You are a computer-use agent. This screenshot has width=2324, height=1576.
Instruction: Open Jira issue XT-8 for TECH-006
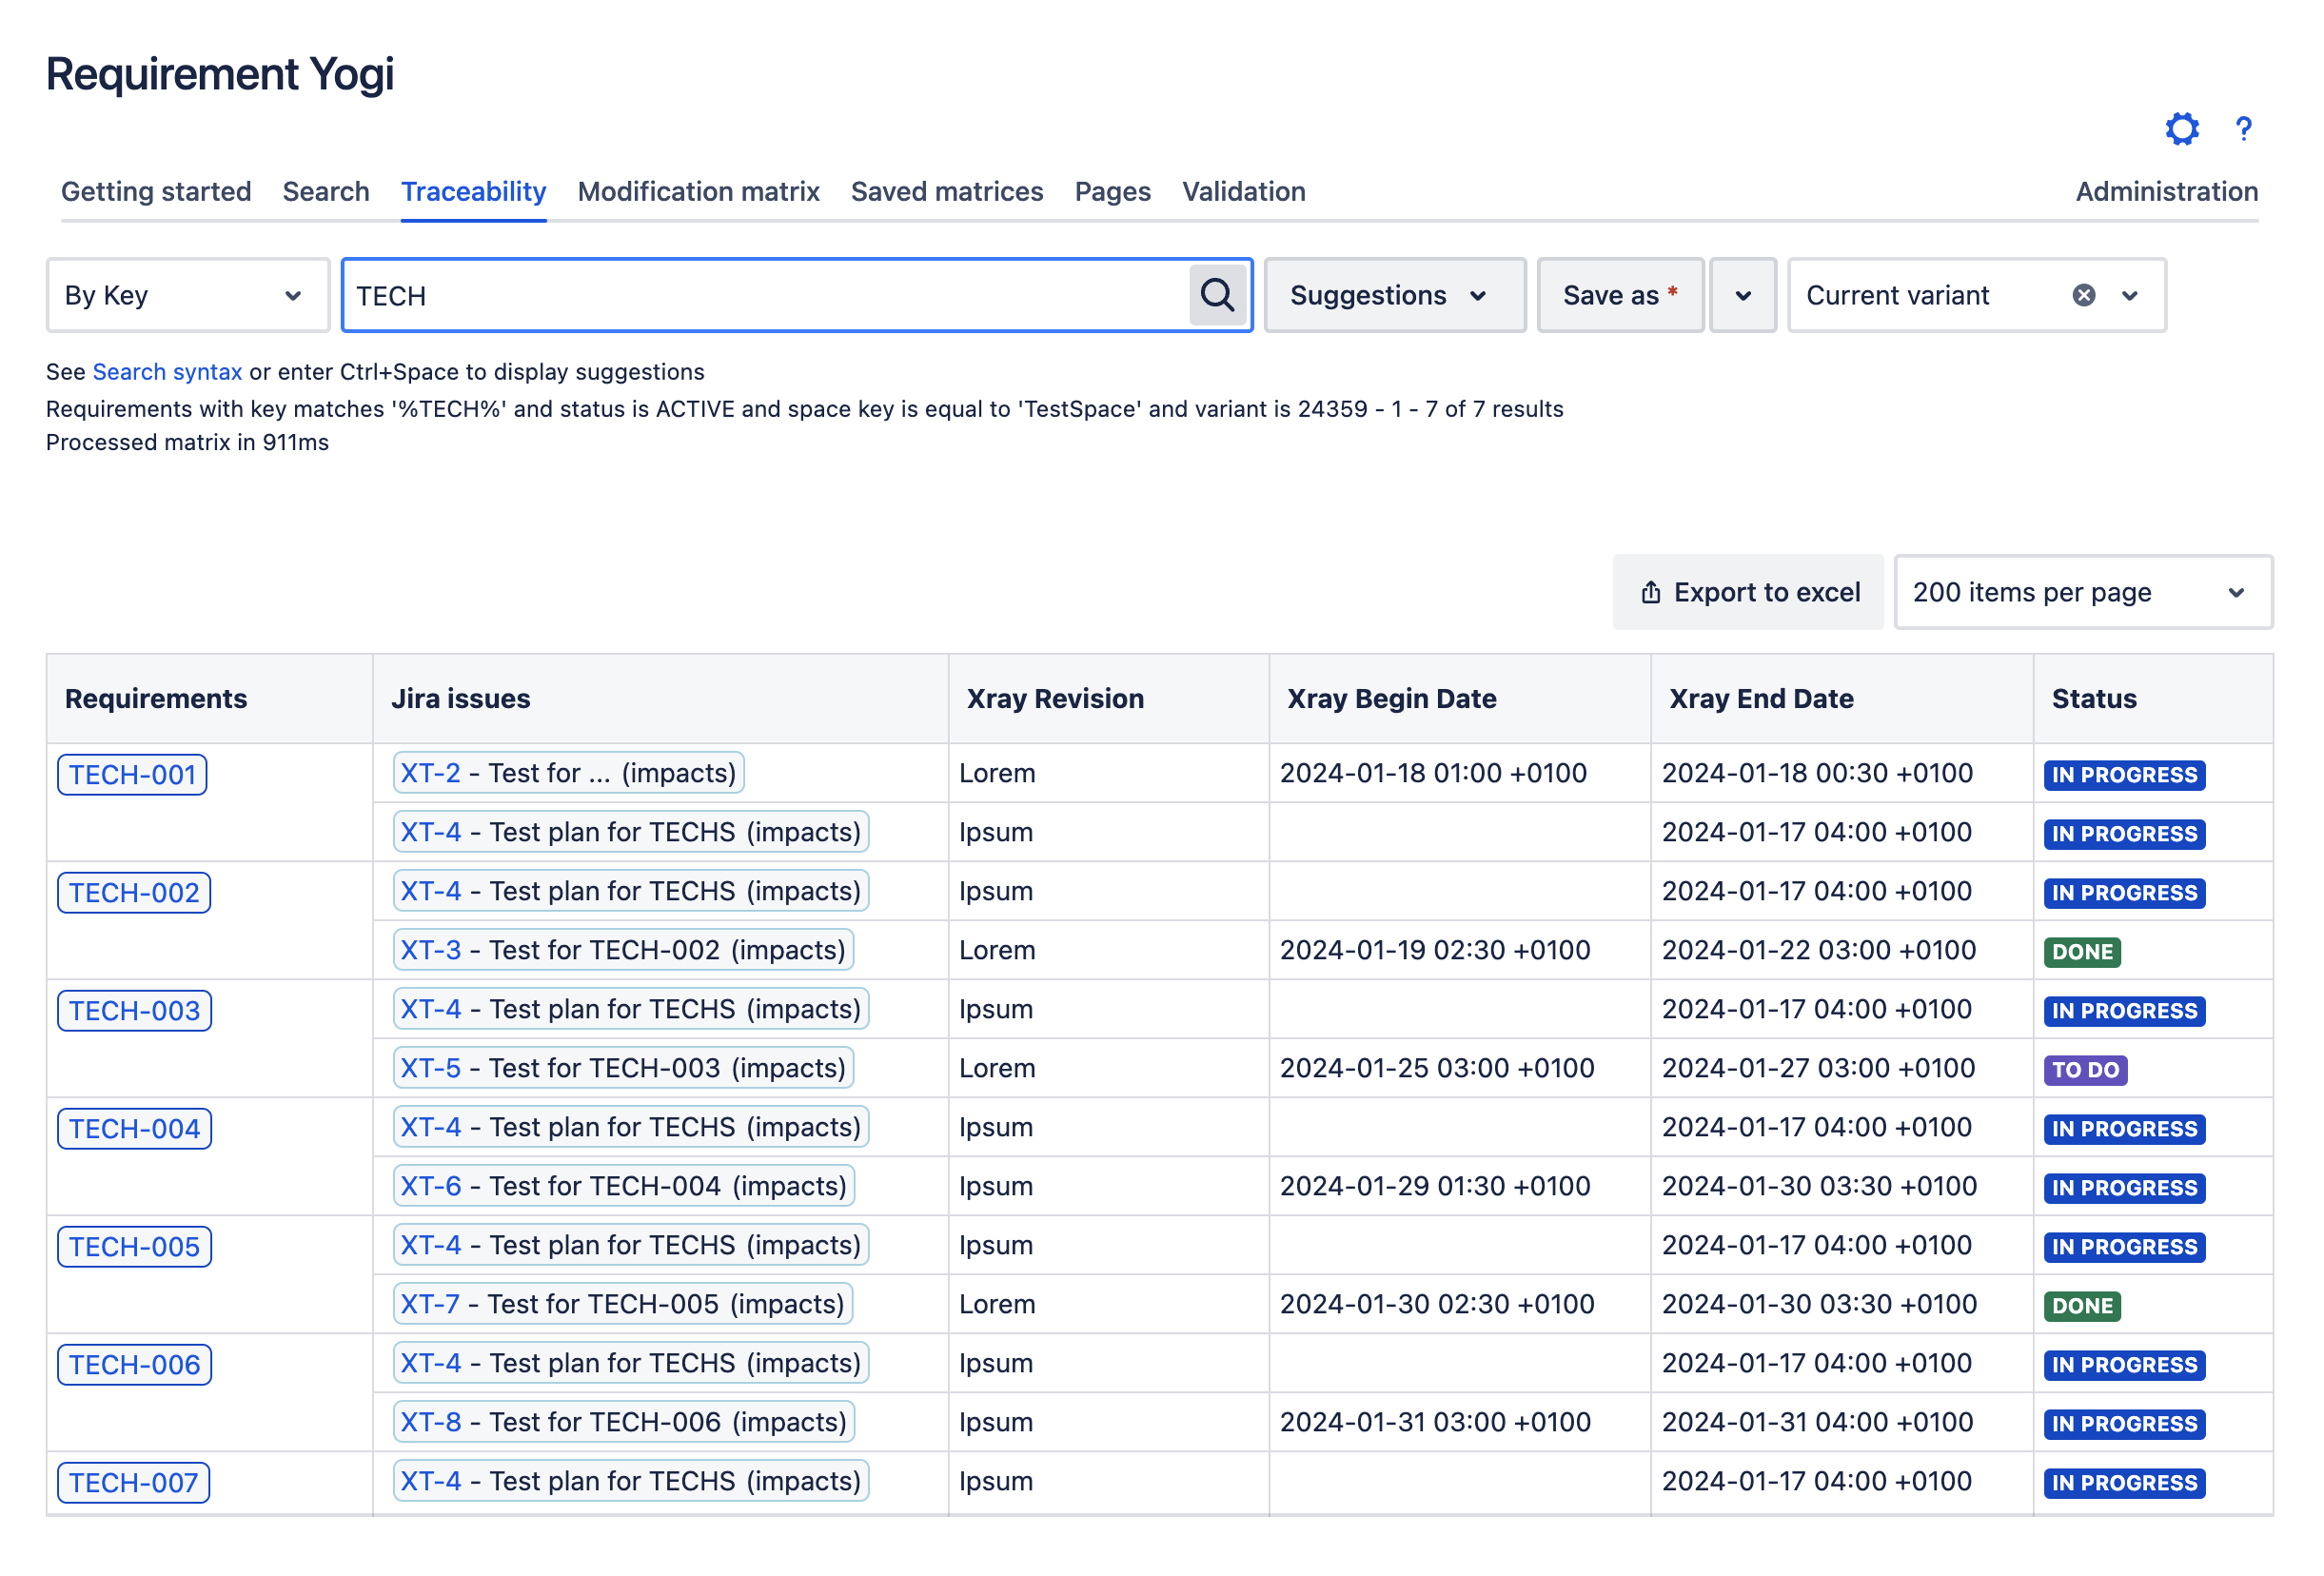pyautogui.click(x=430, y=1421)
